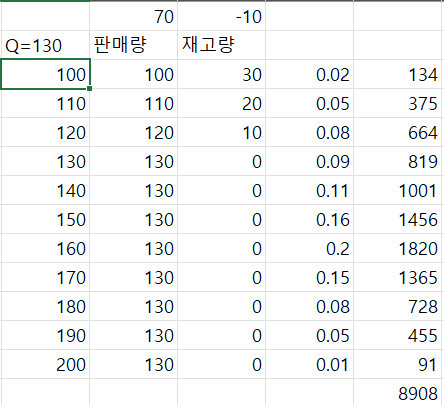Click the probability cell 0.16

pyautogui.click(x=309, y=219)
